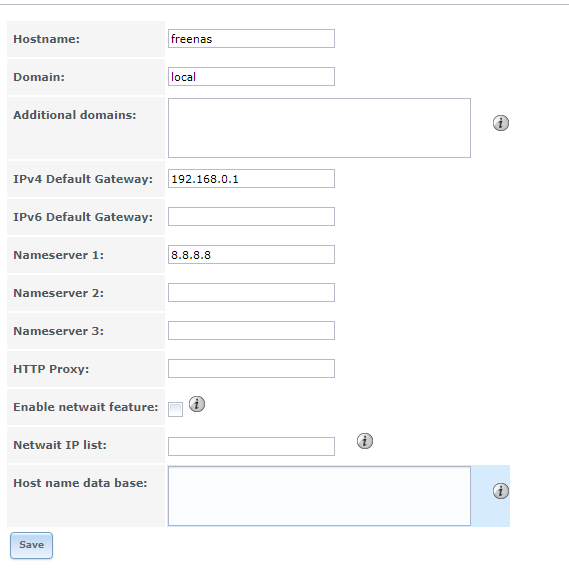
Task: Click the Domain field containing local
Action: (x=251, y=77)
